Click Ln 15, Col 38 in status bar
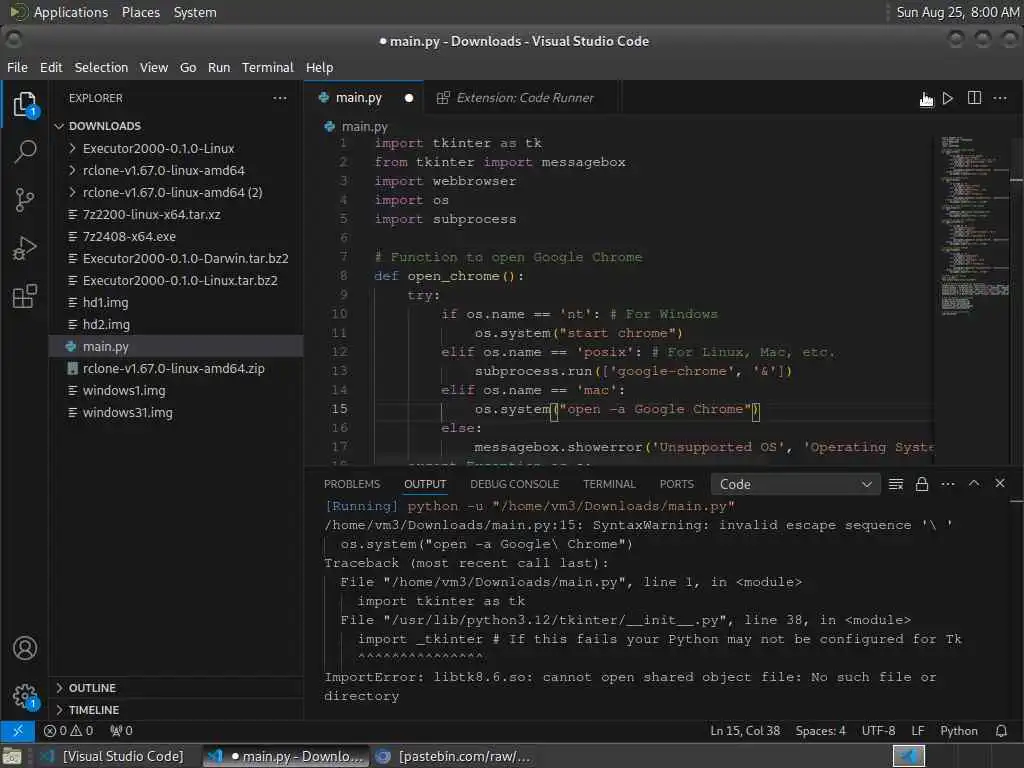The width and height of the screenshot is (1024, 768). [x=744, y=731]
